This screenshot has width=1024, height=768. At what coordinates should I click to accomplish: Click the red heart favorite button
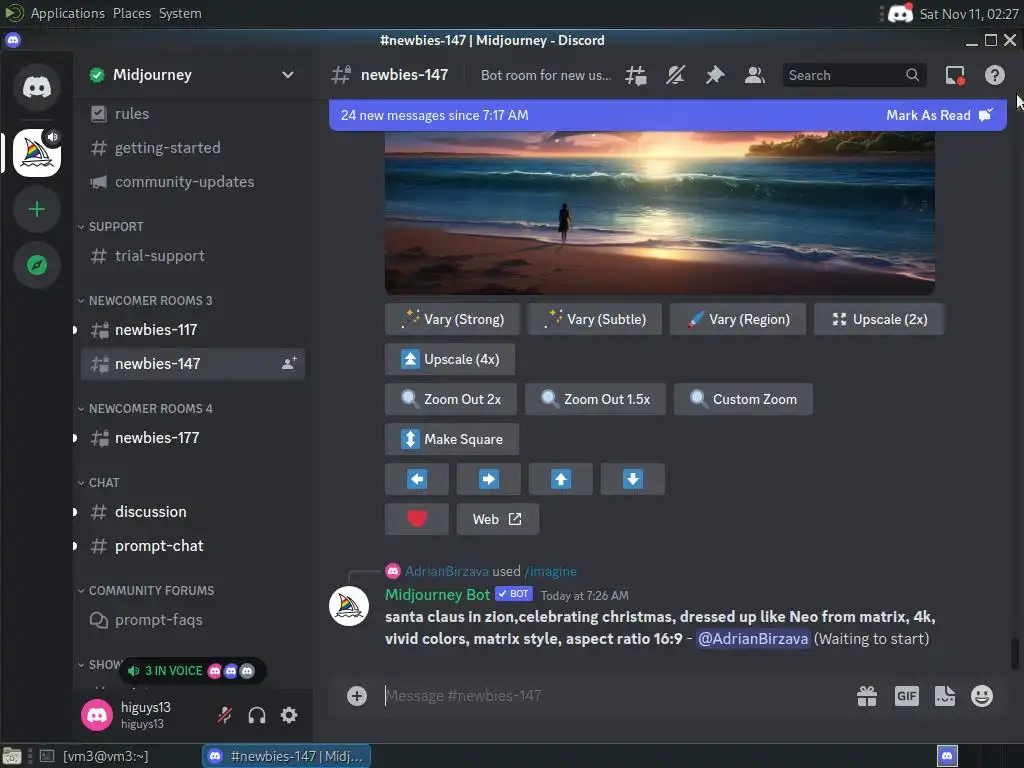417,519
